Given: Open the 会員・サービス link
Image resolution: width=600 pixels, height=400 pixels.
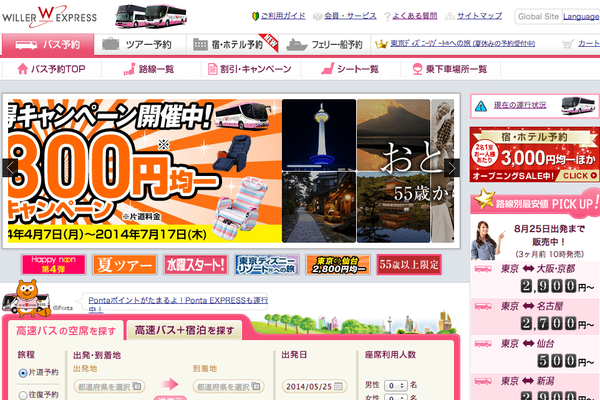Looking at the screenshot, I should [350, 16].
